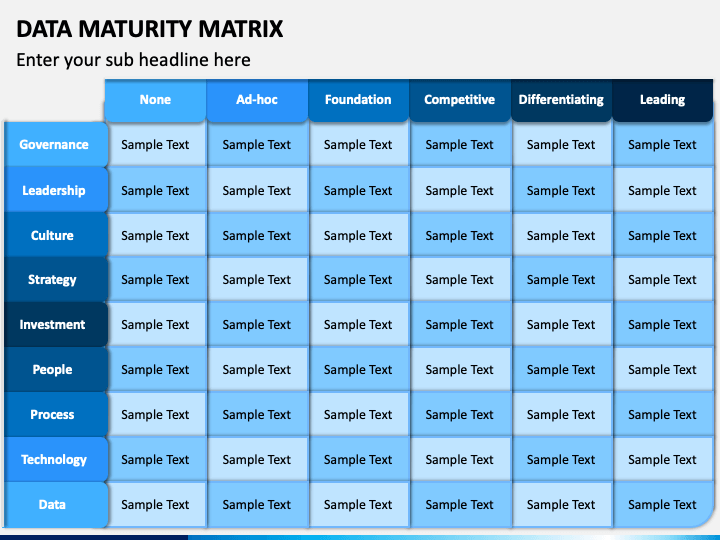
Task: Click the Investment cell under Foundation
Action: pyautogui.click(x=358, y=325)
